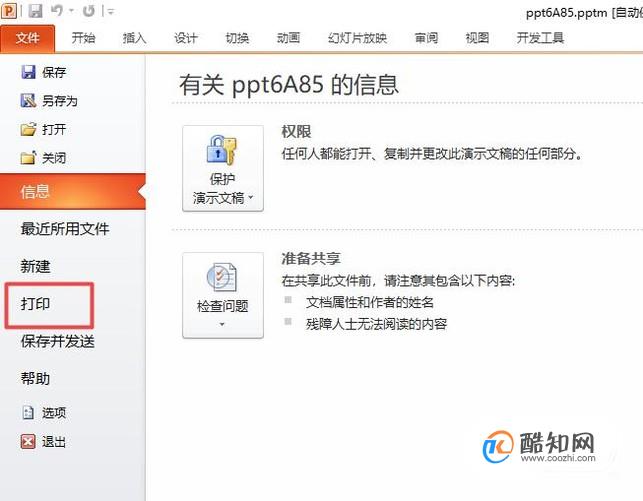Choose 退出 text in the sidebar
643x501 pixels.
tap(54, 442)
